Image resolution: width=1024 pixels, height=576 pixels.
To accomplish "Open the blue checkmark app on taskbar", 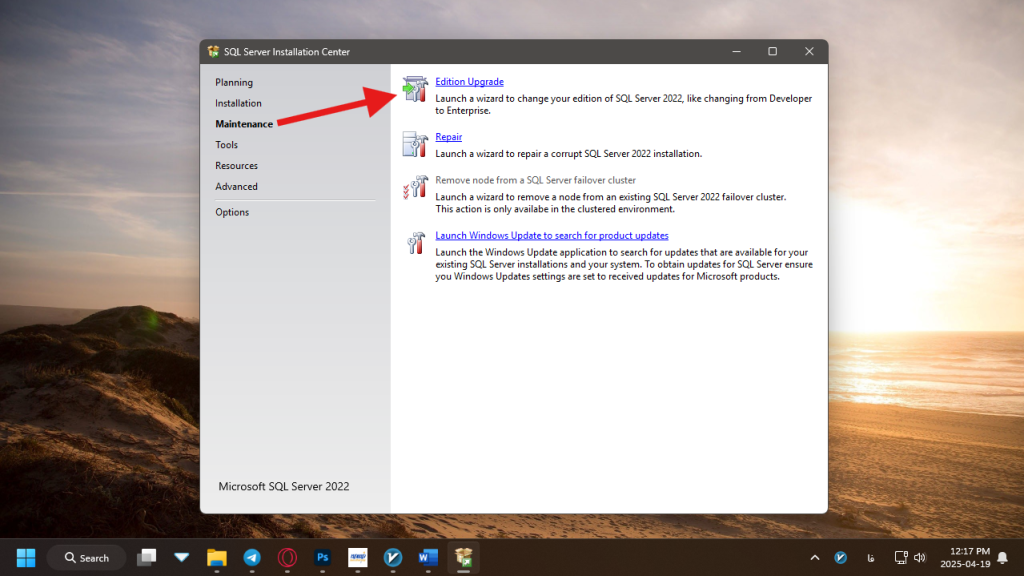I will pos(393,558).
